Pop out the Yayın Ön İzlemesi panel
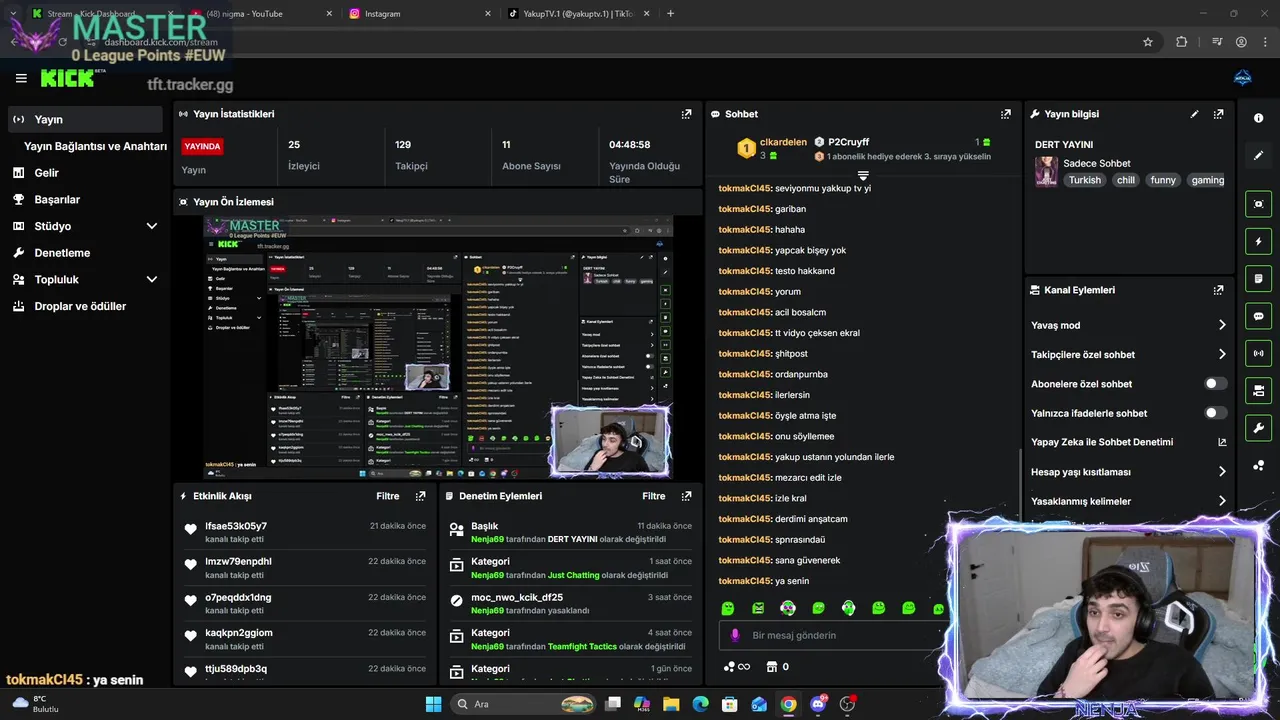Viewport: 1280px width, 720px height. pyautogui.click(x=686, y=201)
